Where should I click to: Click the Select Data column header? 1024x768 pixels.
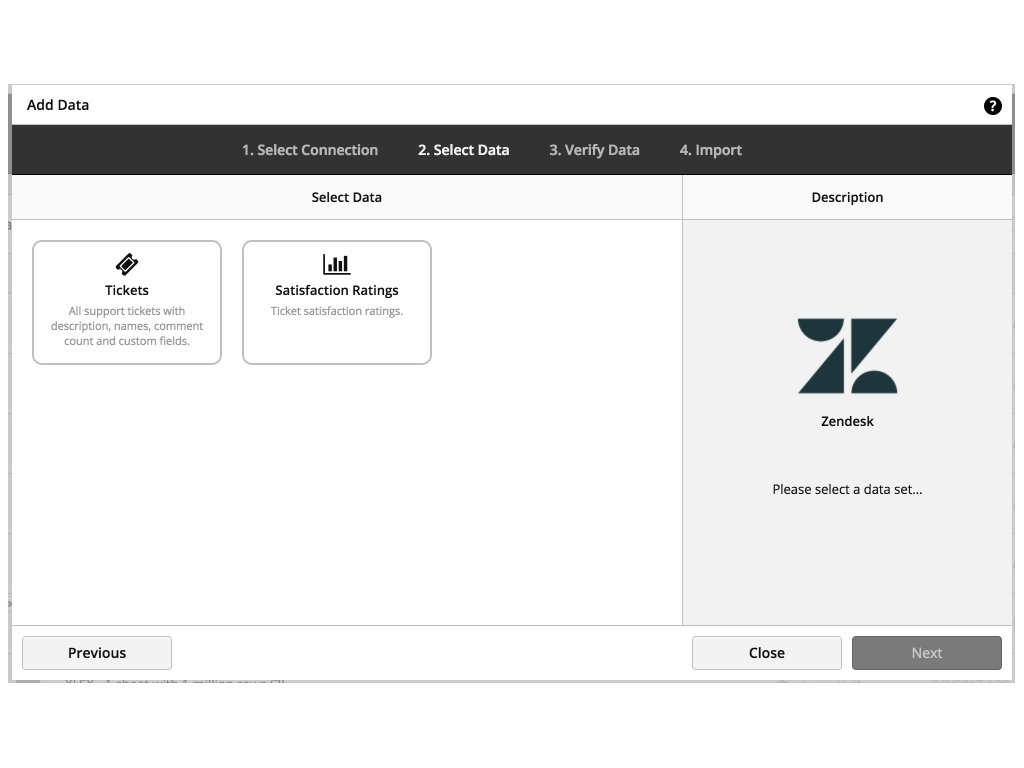(x=346, y=197)
